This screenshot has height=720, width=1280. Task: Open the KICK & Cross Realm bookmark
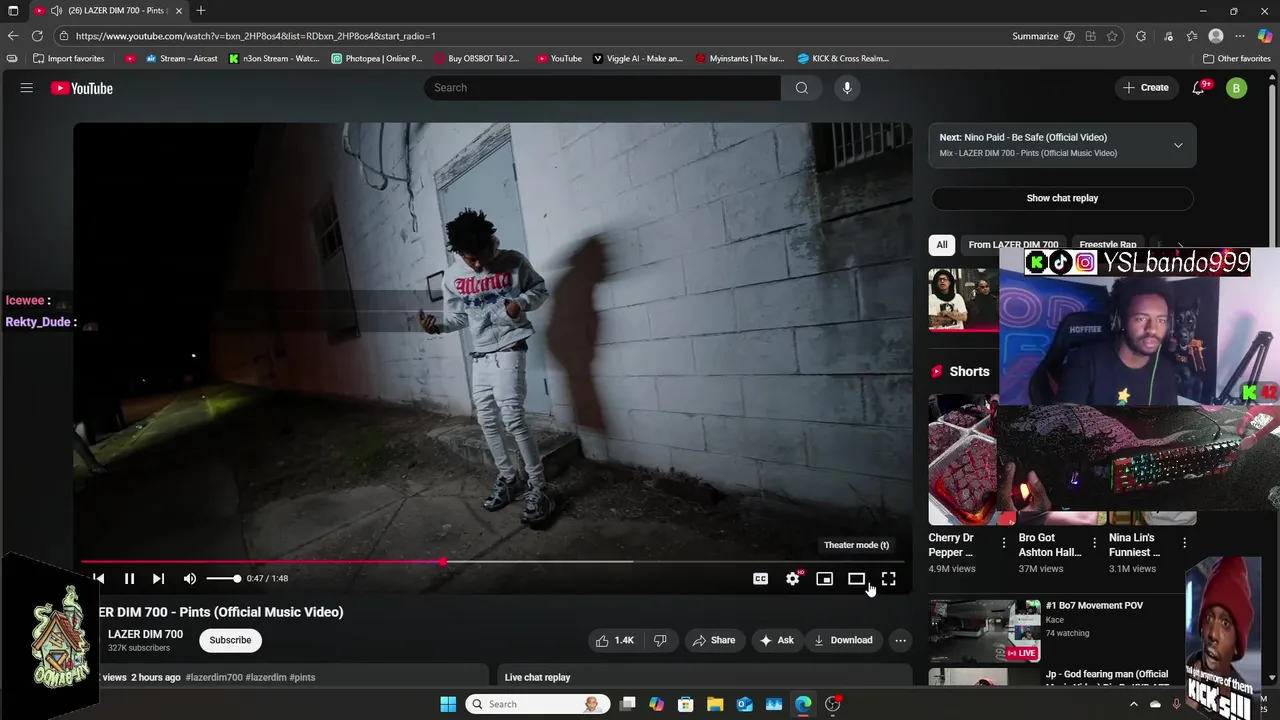pos(843,58)
